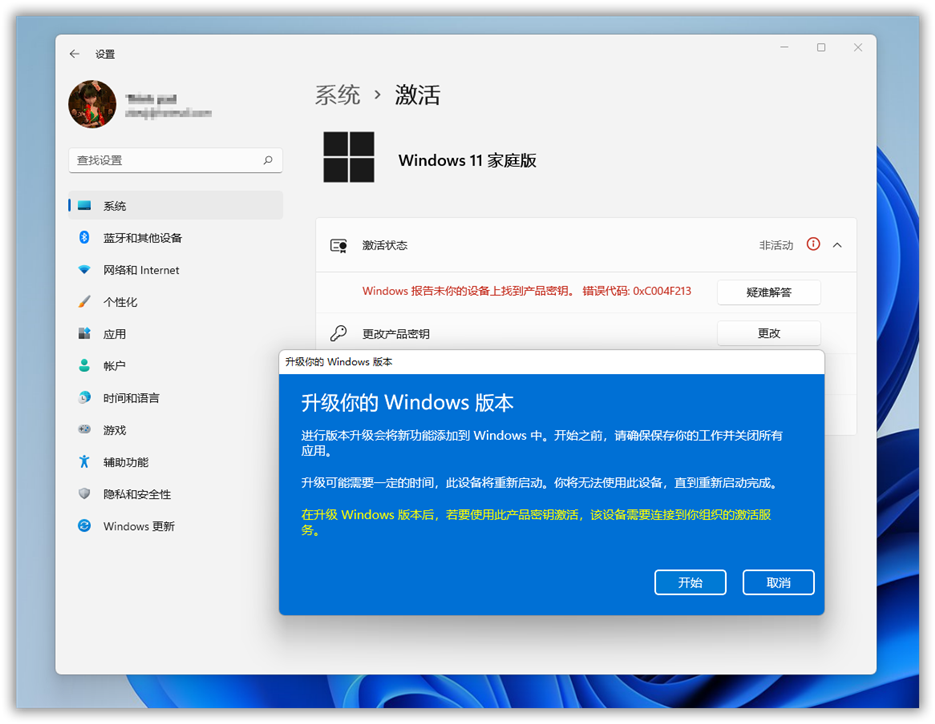The width and height of the screenshot is (935, 724).
Task: Click the 疑难解答 button
Action: [x=769, y=292]
